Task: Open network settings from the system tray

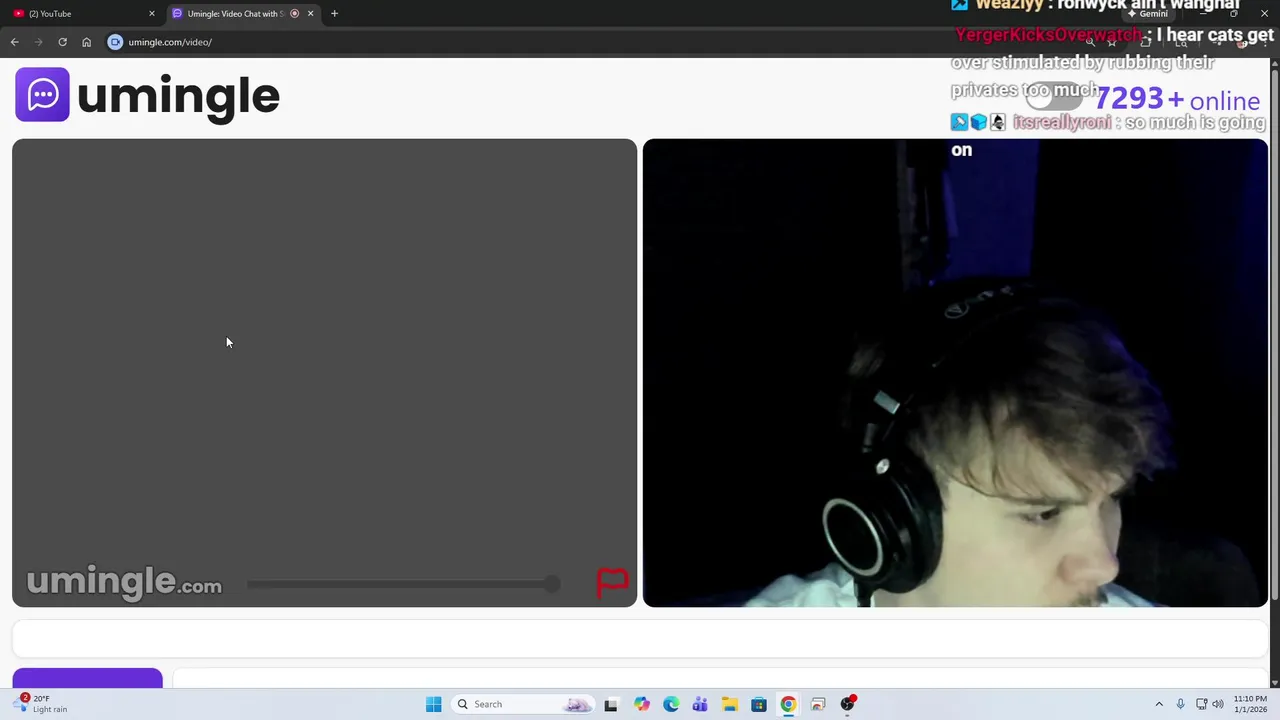Action: coord(1201,704)
